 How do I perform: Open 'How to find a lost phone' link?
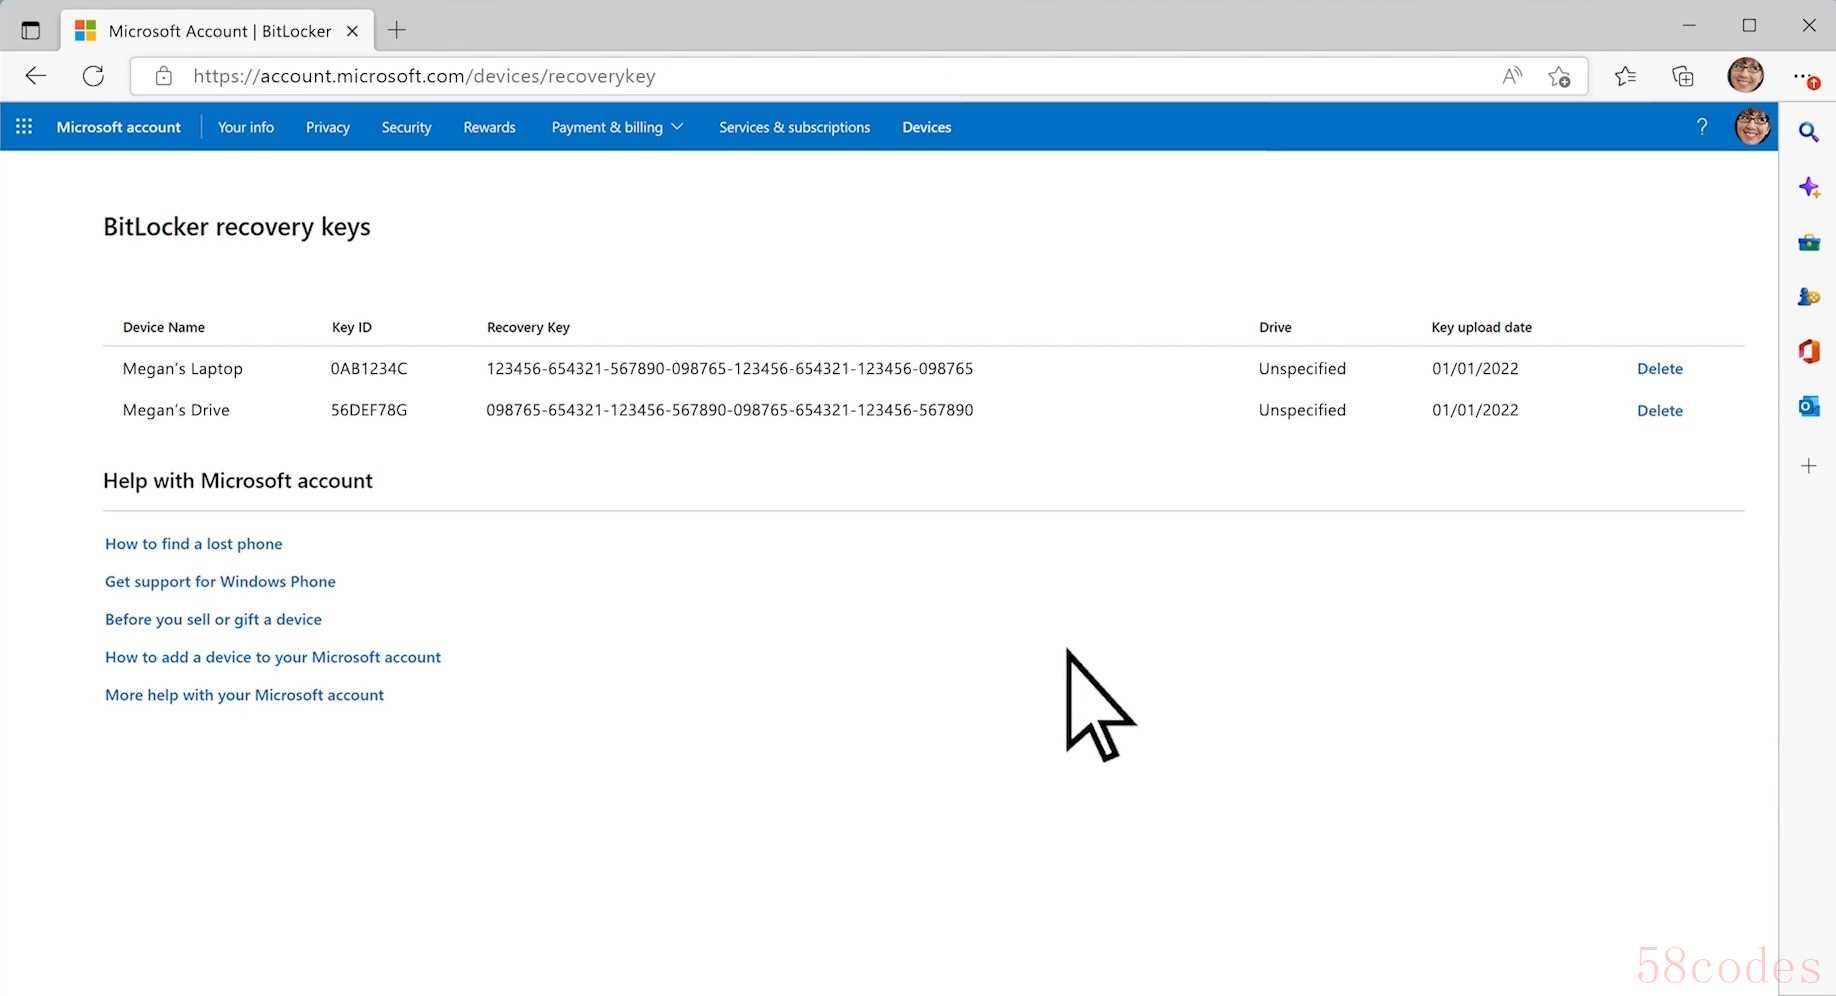pos(194,544)
